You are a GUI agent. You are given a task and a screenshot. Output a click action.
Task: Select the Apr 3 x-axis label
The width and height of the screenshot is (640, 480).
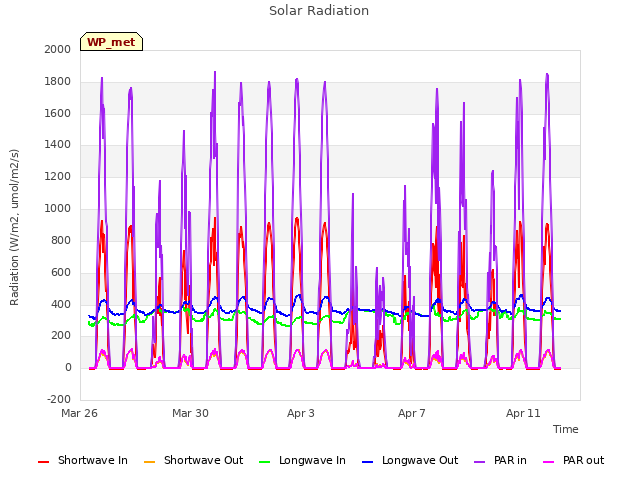click(x=301, y=413)
